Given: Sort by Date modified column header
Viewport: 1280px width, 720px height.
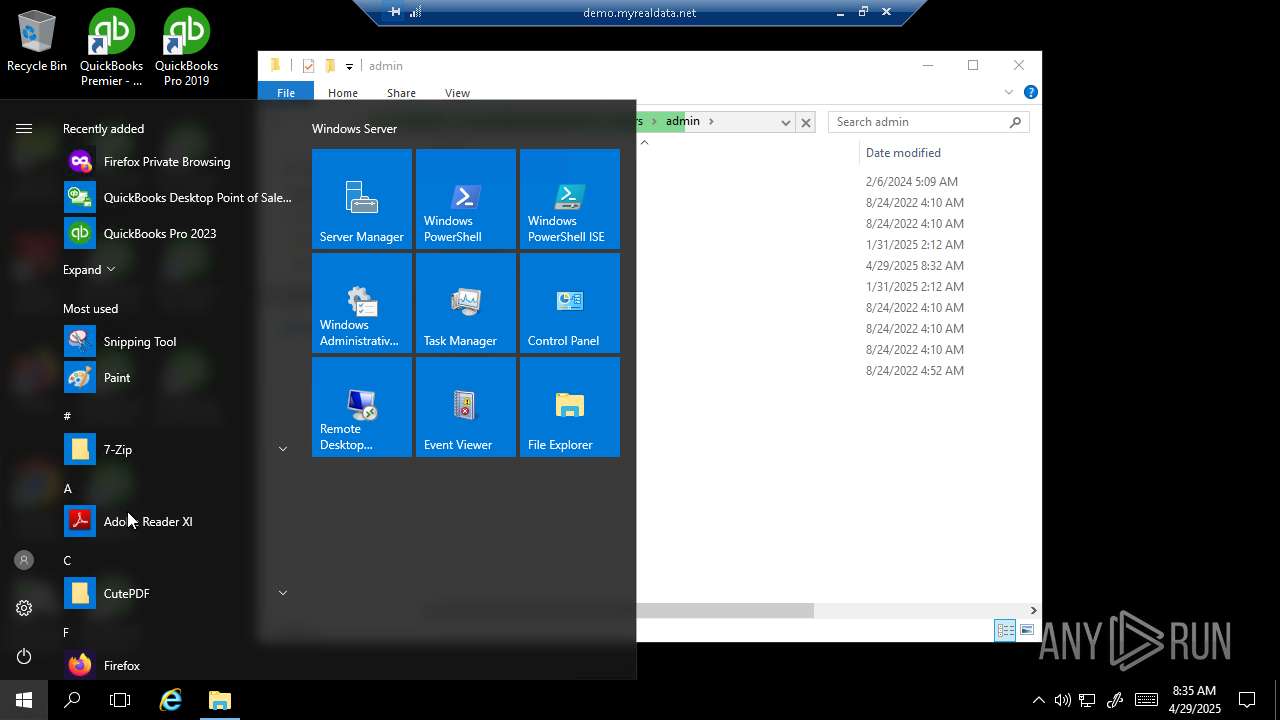Looking at the screenshot, I should pos(903,153).
